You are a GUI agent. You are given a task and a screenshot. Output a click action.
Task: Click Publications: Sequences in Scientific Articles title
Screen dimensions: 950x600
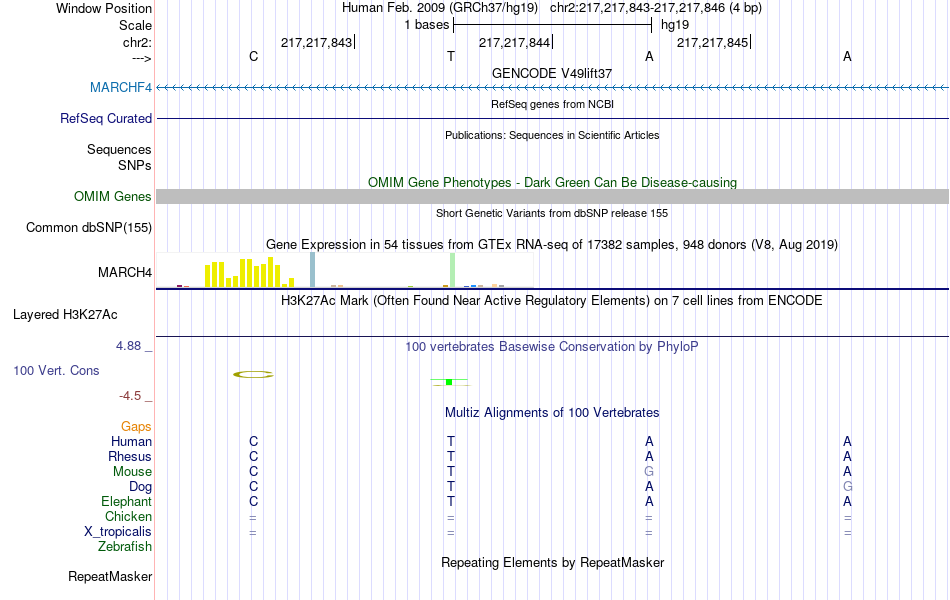pyautogui.click(x=552, y=135)
